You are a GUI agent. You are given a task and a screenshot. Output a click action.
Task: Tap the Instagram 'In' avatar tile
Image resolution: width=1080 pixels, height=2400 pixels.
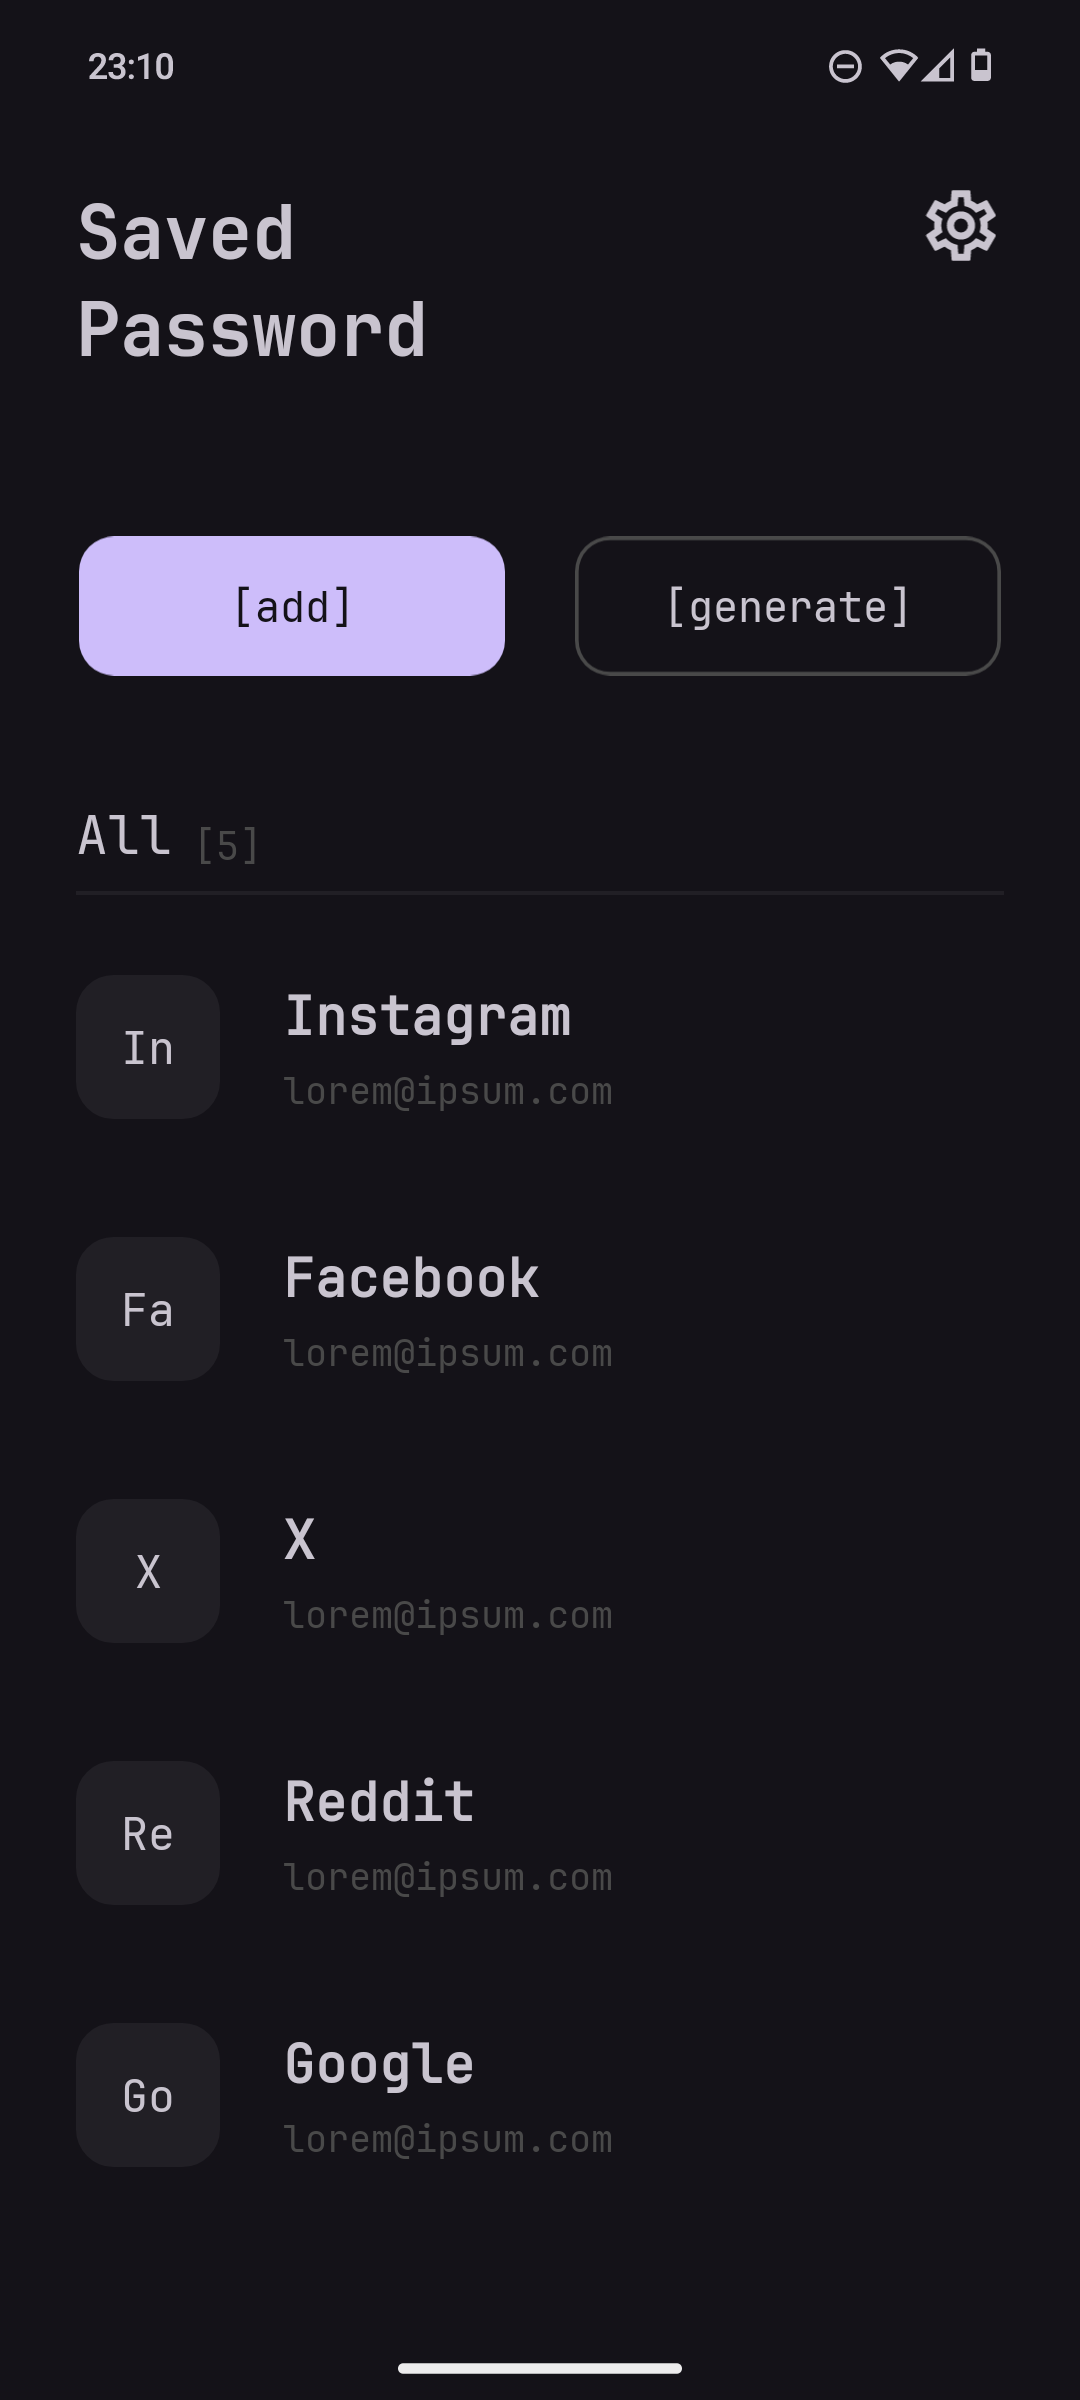[148, 1047]
